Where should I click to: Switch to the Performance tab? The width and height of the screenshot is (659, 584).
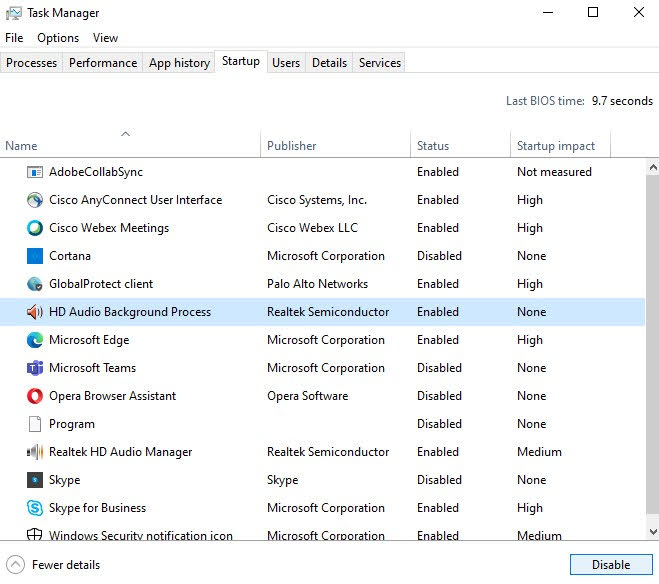click(103, 63)
